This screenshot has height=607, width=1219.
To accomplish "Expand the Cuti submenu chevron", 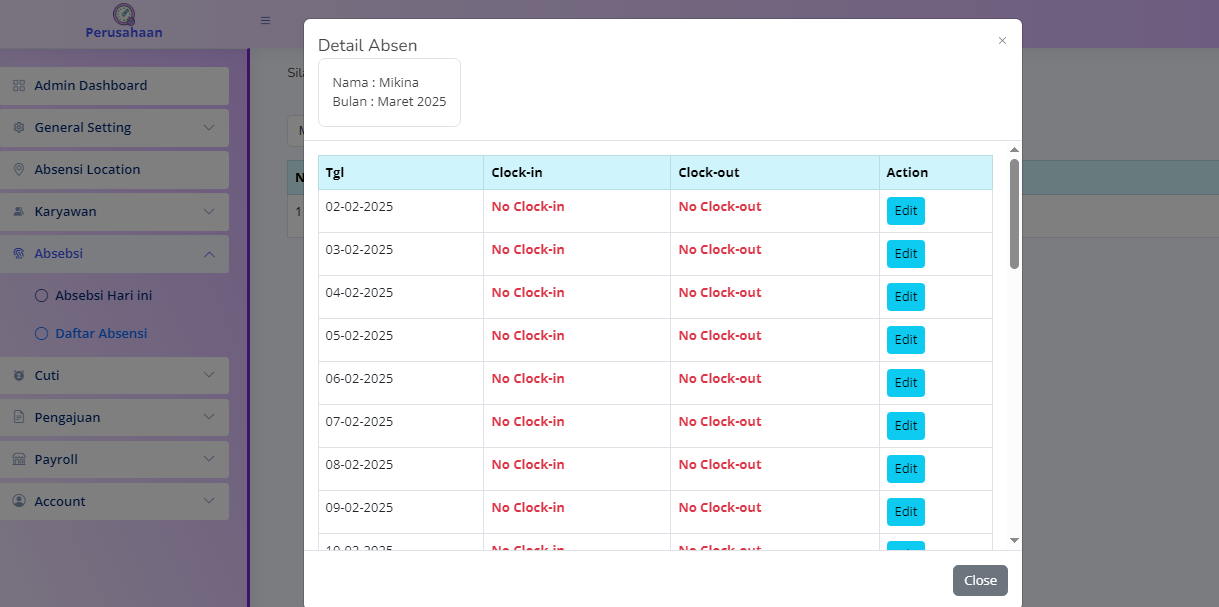I will click(208, 376).
